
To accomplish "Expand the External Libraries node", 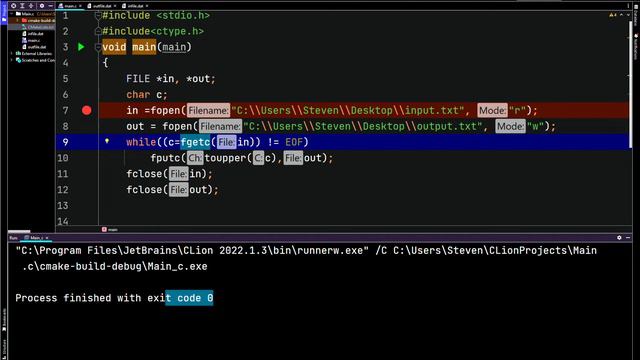I will click(x=11, y=53).
